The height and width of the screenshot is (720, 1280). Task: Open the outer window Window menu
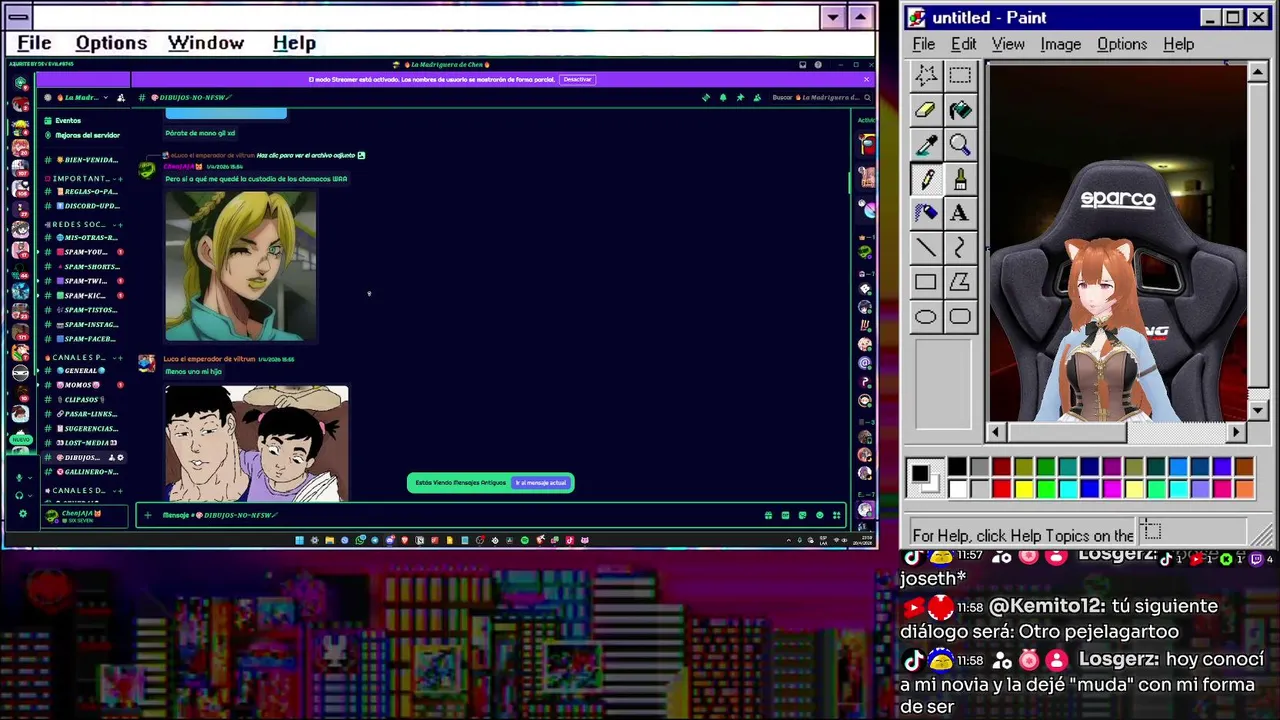(206, 43)
